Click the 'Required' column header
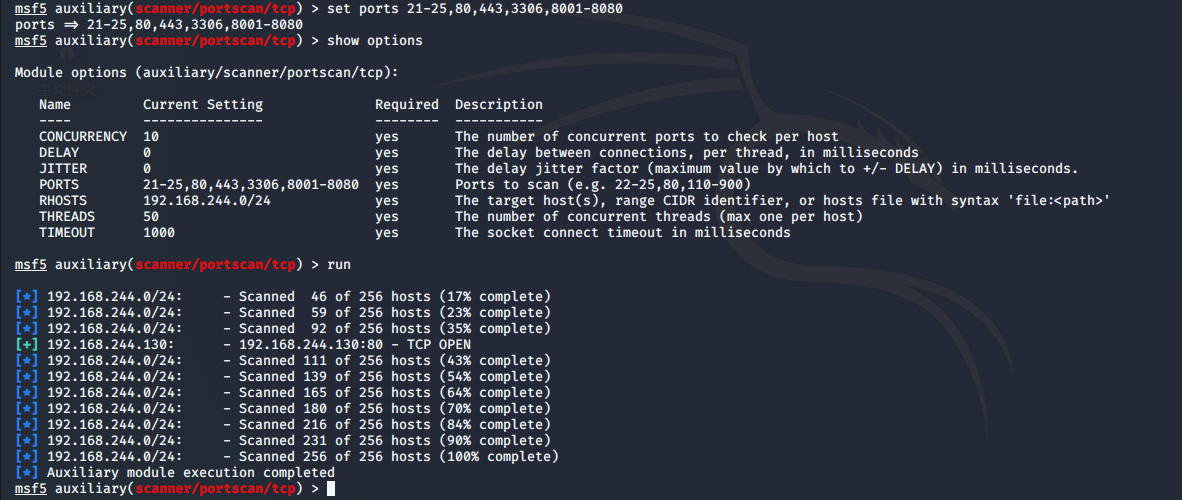Image resolution: width=1182 pixels, height=500 pixels. 407,105
